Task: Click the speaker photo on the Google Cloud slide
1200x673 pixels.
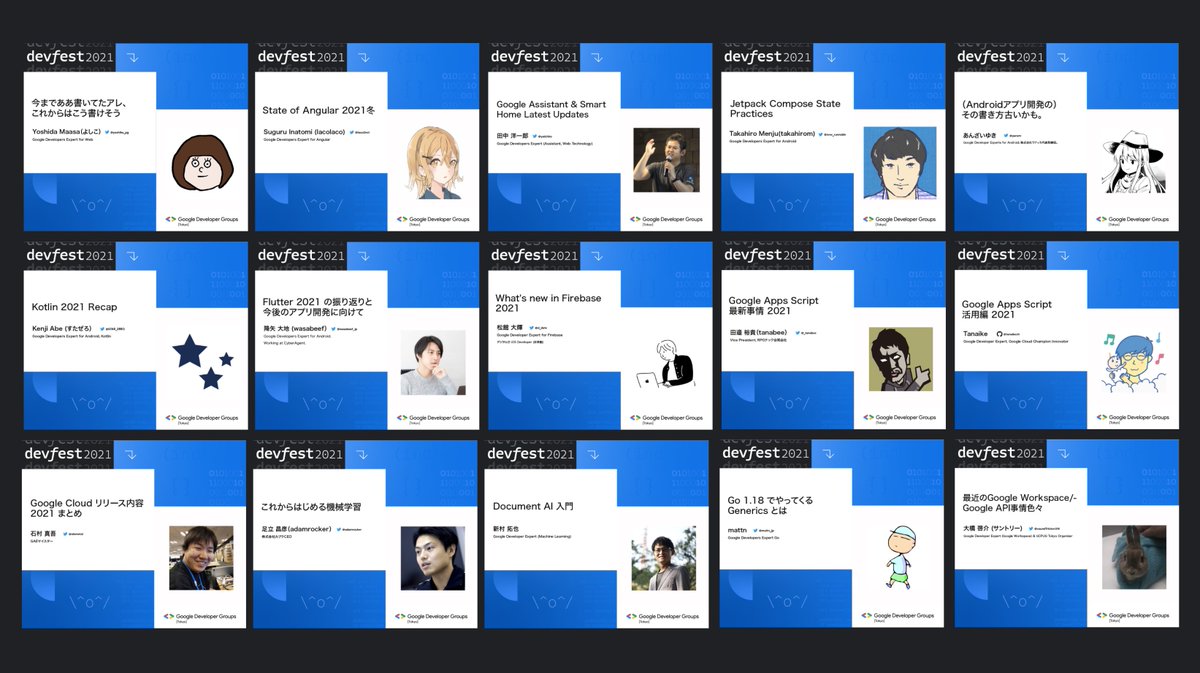Action: coord(200,557)
